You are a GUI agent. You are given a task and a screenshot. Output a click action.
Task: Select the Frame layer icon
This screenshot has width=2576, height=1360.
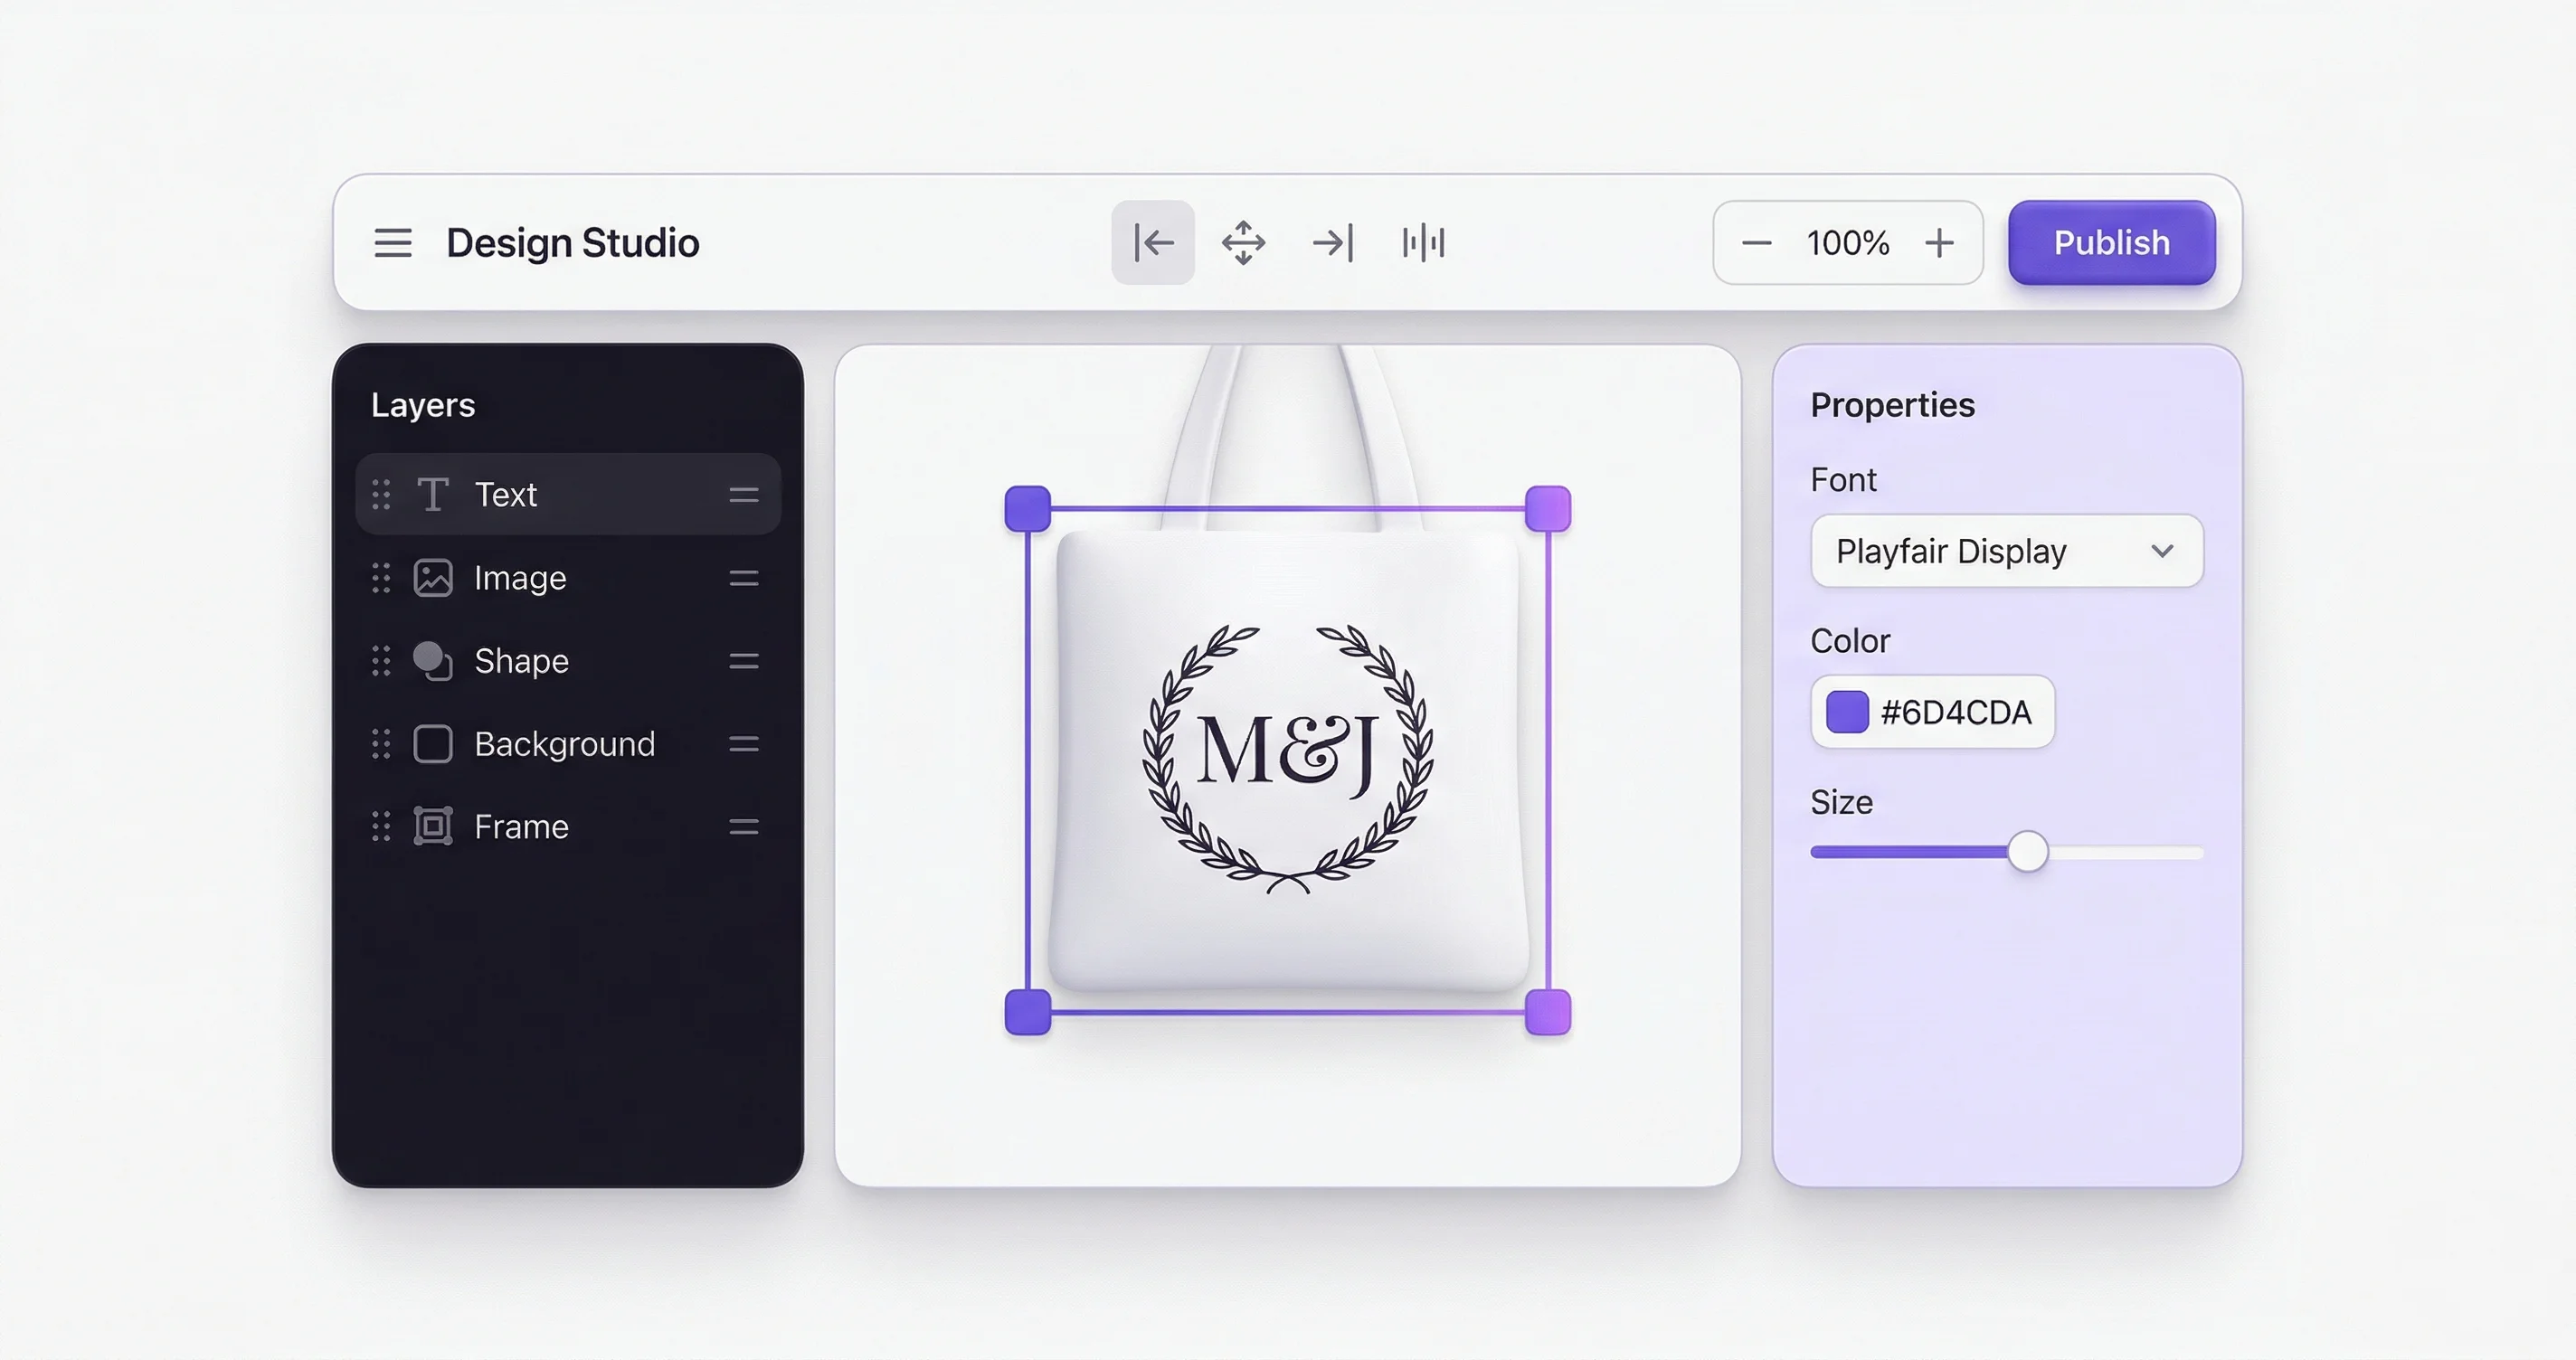[x=433, y=827]
